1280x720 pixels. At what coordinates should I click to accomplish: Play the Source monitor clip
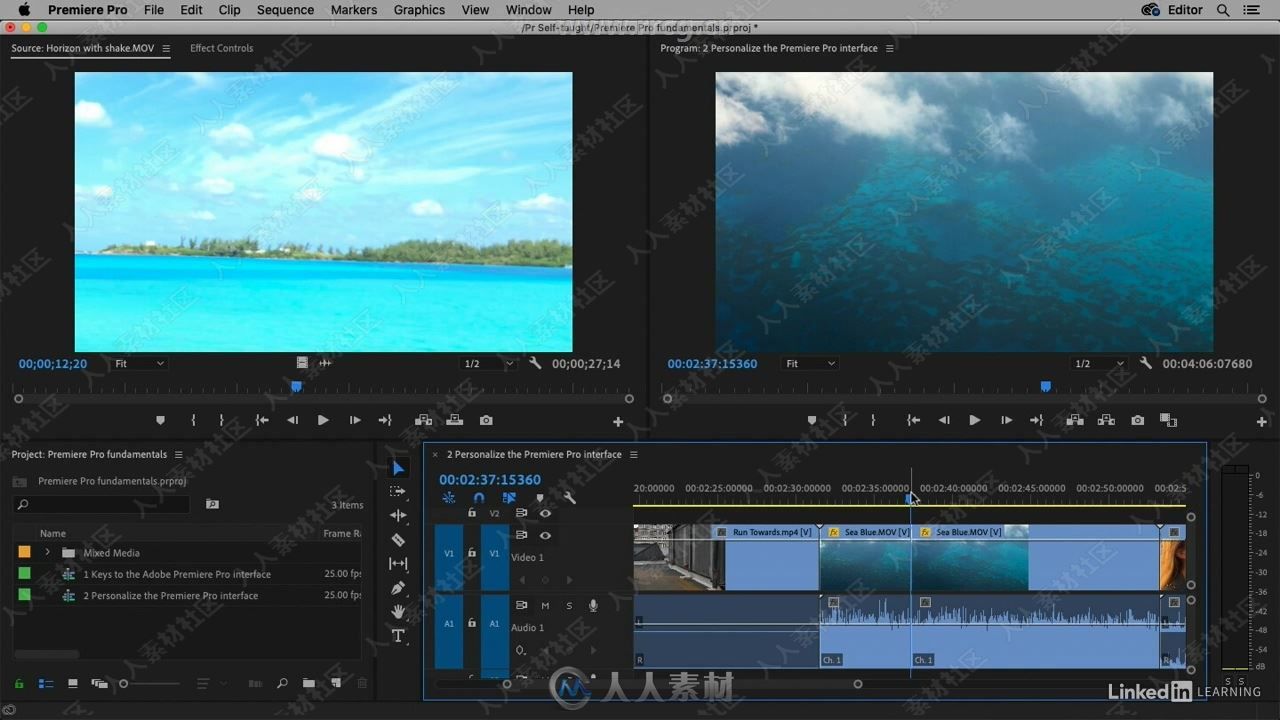(x=323, y=421)
